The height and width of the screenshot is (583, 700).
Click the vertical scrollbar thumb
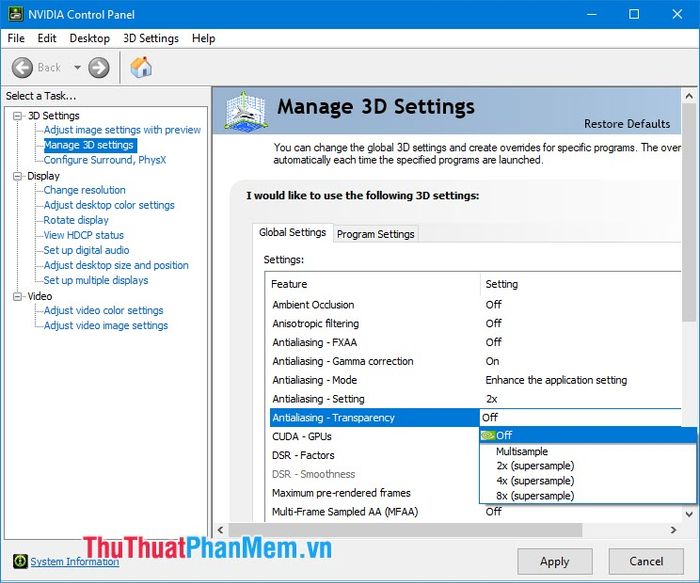pyautogui.click(x=689, y=212)
